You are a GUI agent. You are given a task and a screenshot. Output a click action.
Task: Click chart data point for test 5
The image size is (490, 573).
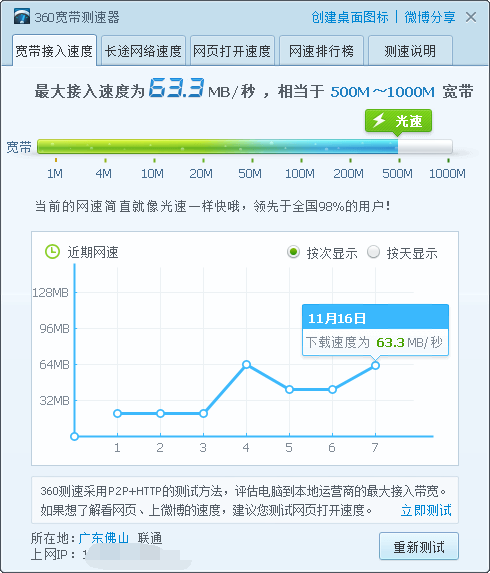[289, 390]
